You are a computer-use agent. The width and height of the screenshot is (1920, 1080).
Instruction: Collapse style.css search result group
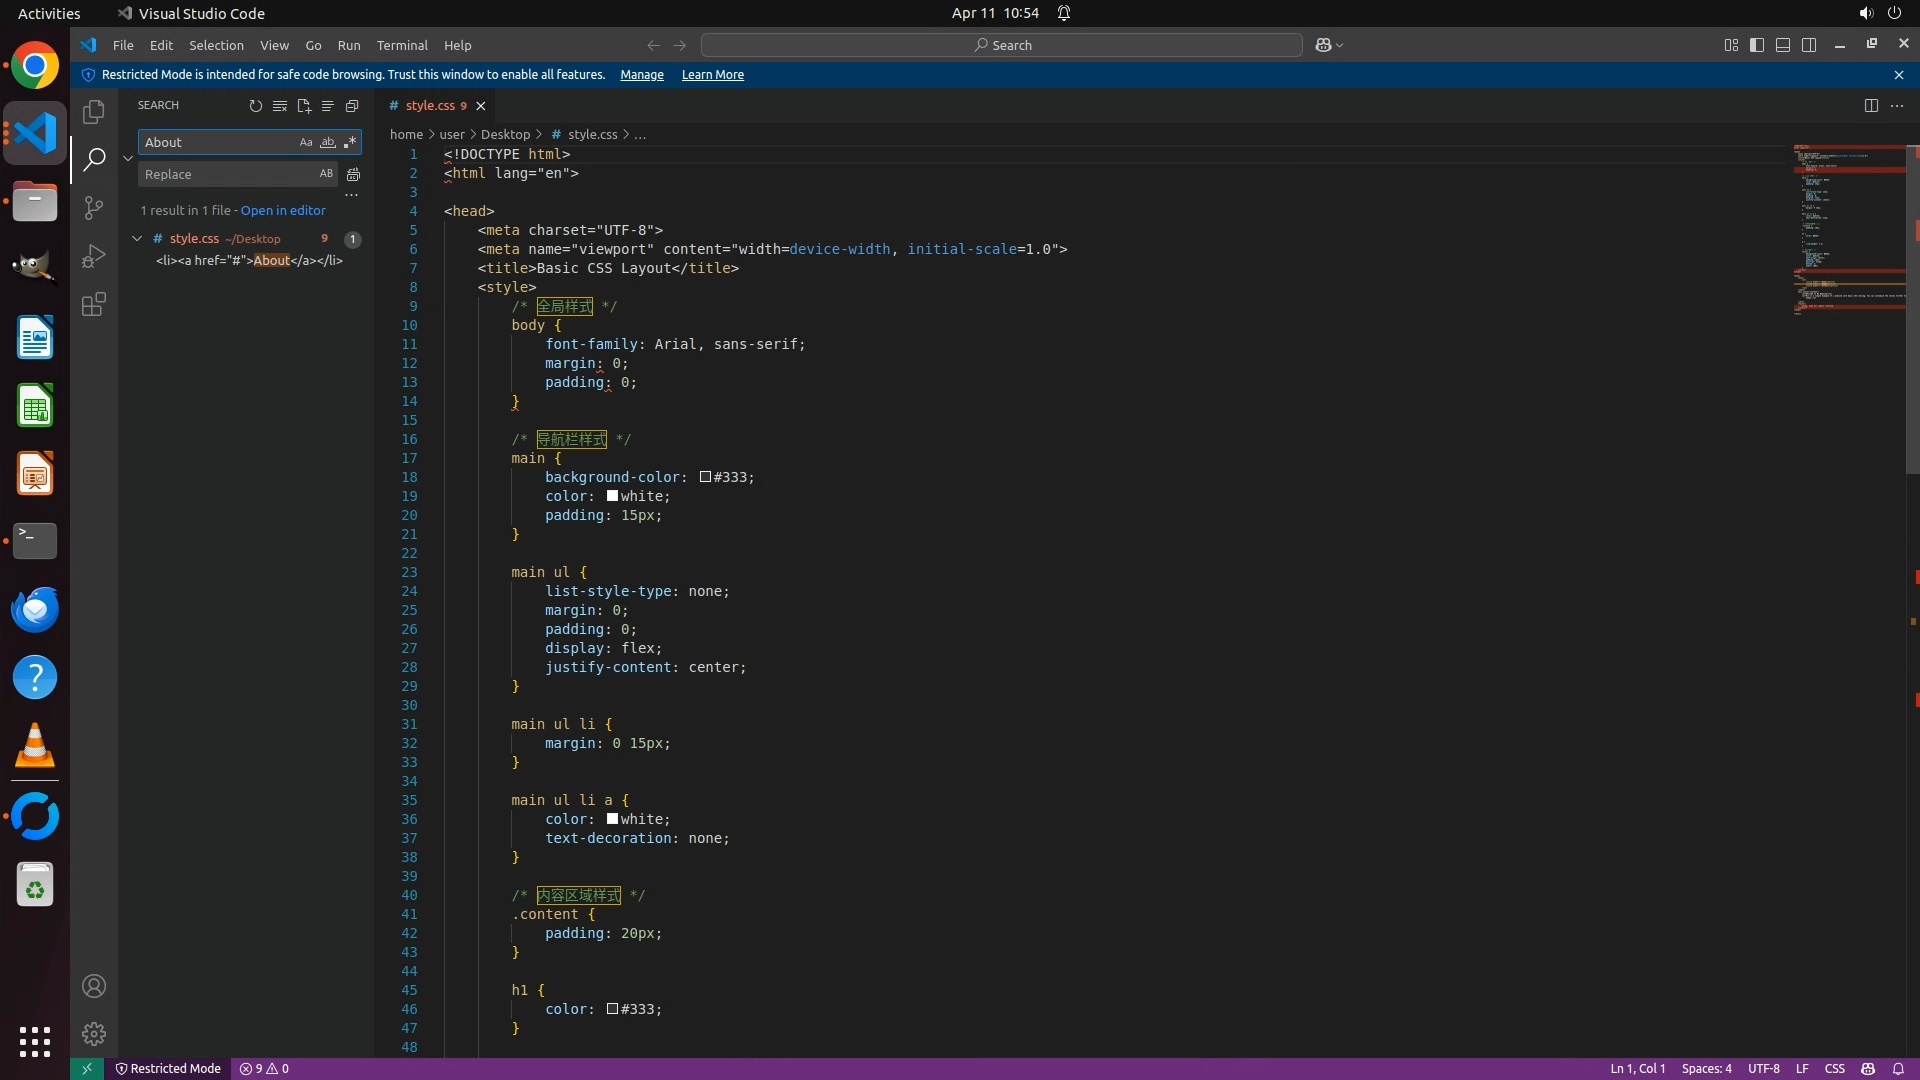coord(137,239)
